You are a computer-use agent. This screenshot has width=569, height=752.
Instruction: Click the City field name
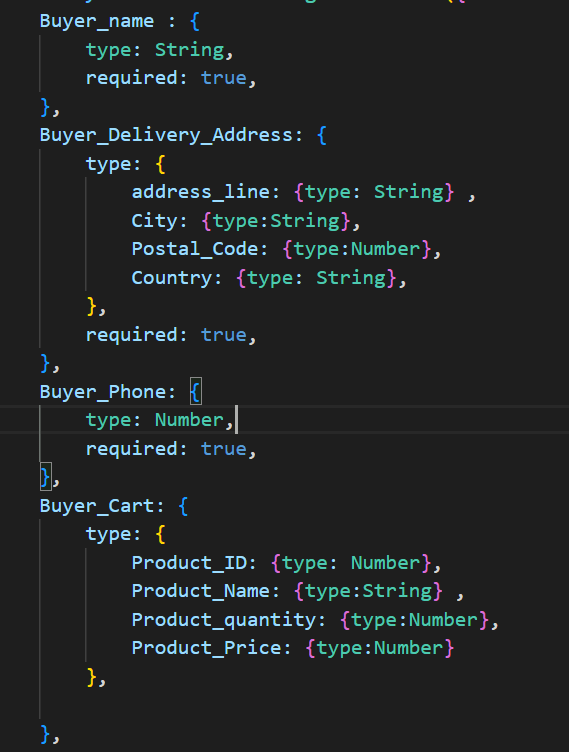point(154,221)
